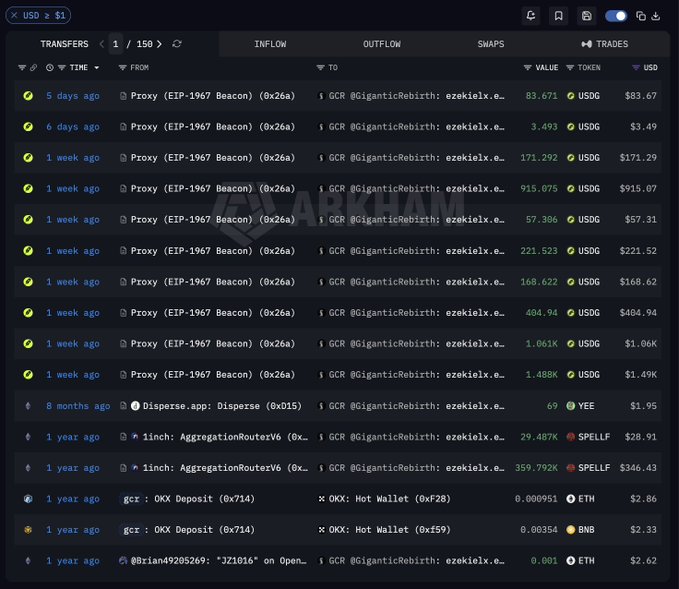
Task: Open 1inch AggregationRouterV6 on $346.43 row
Action: pyautogui.click(x=225, y=468)
